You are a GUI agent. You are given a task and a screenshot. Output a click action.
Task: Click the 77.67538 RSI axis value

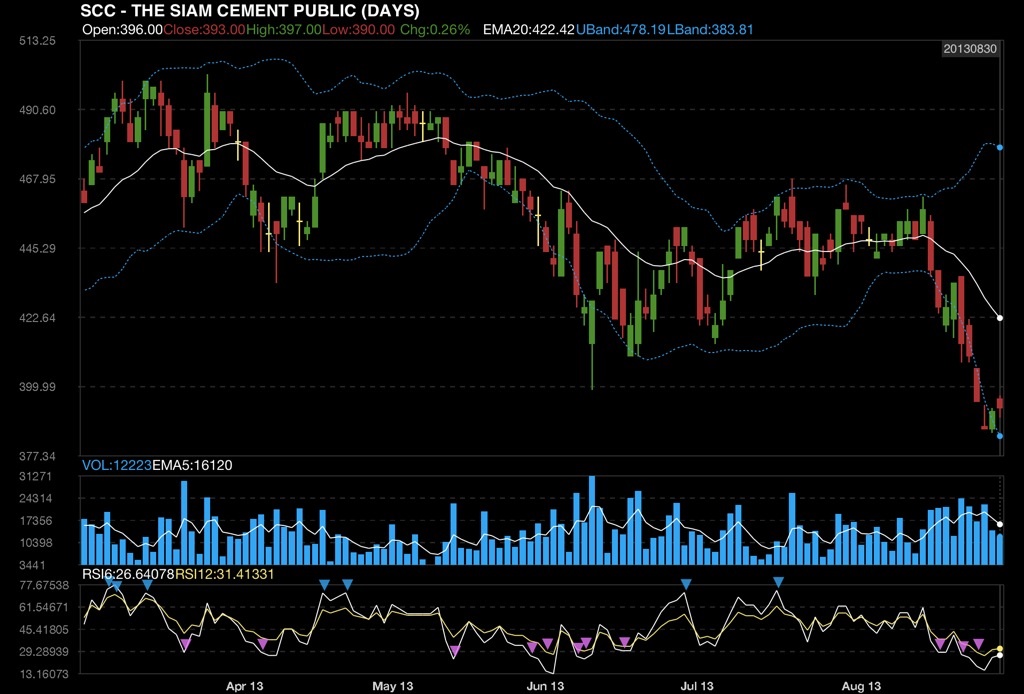tap(44, 585)
